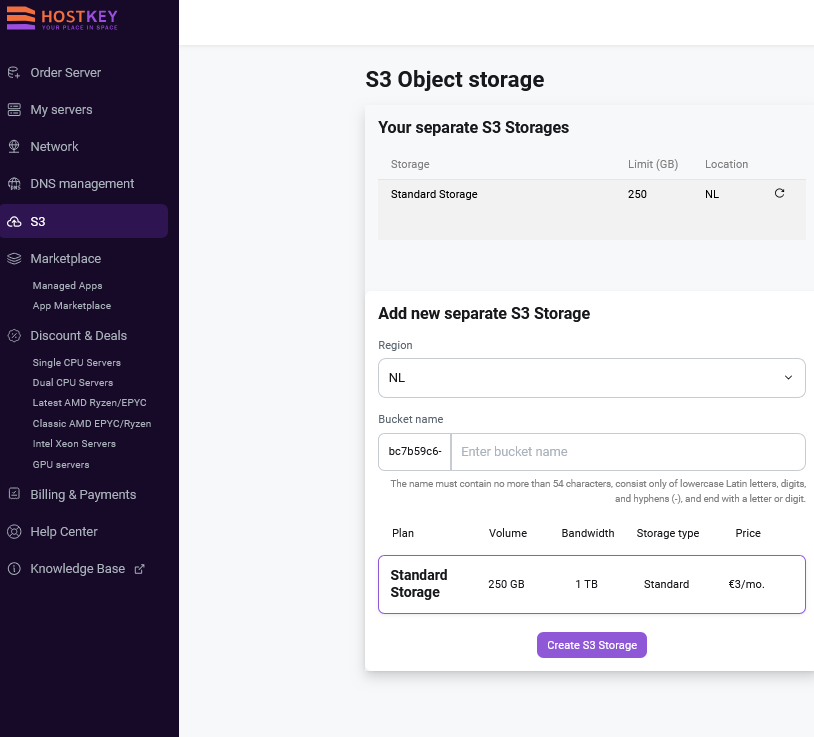The height and width of the screenshot is (737, 814).
Task: Click the NL location cell
Action: (712, 194)
